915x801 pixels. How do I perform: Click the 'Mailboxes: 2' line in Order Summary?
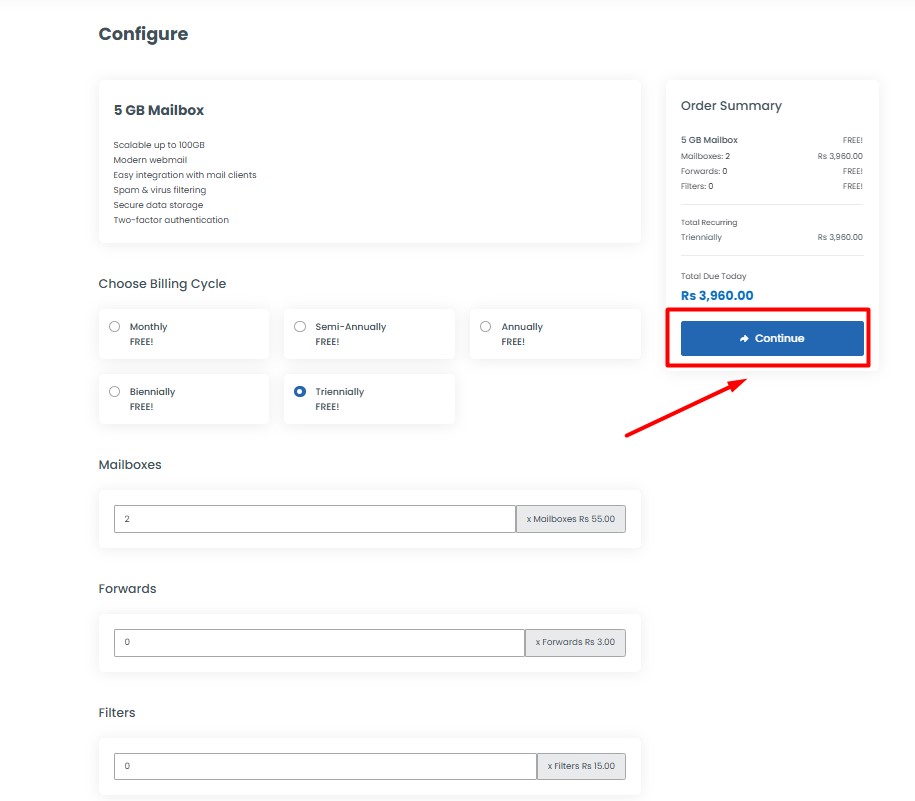(705, 156)
